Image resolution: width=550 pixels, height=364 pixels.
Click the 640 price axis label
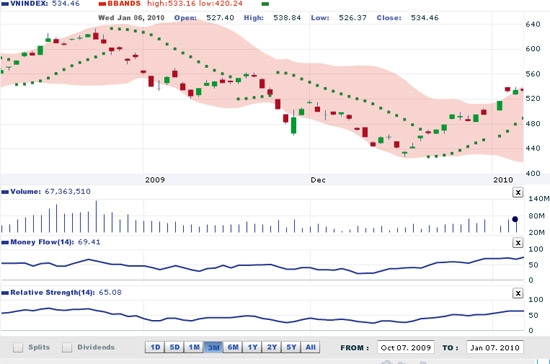point(533,24)
